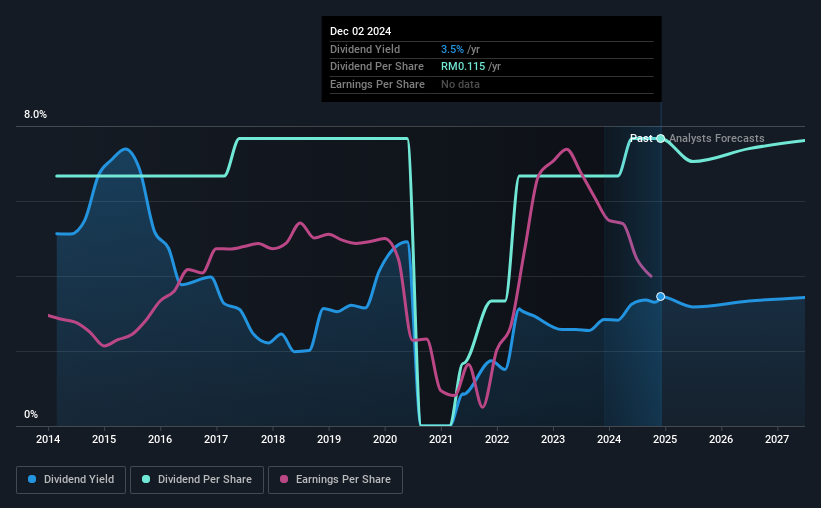Select the 2025 x-axis label
Screen dimensions: 821x508
665,439
